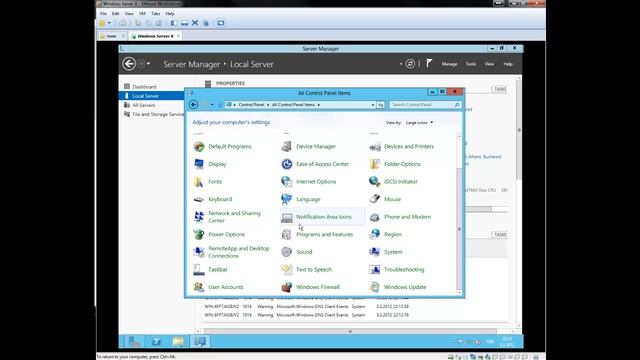Viewport: 640px width, 360px height.
Task: Open Server Manager notifications flag
Action: 429,63
